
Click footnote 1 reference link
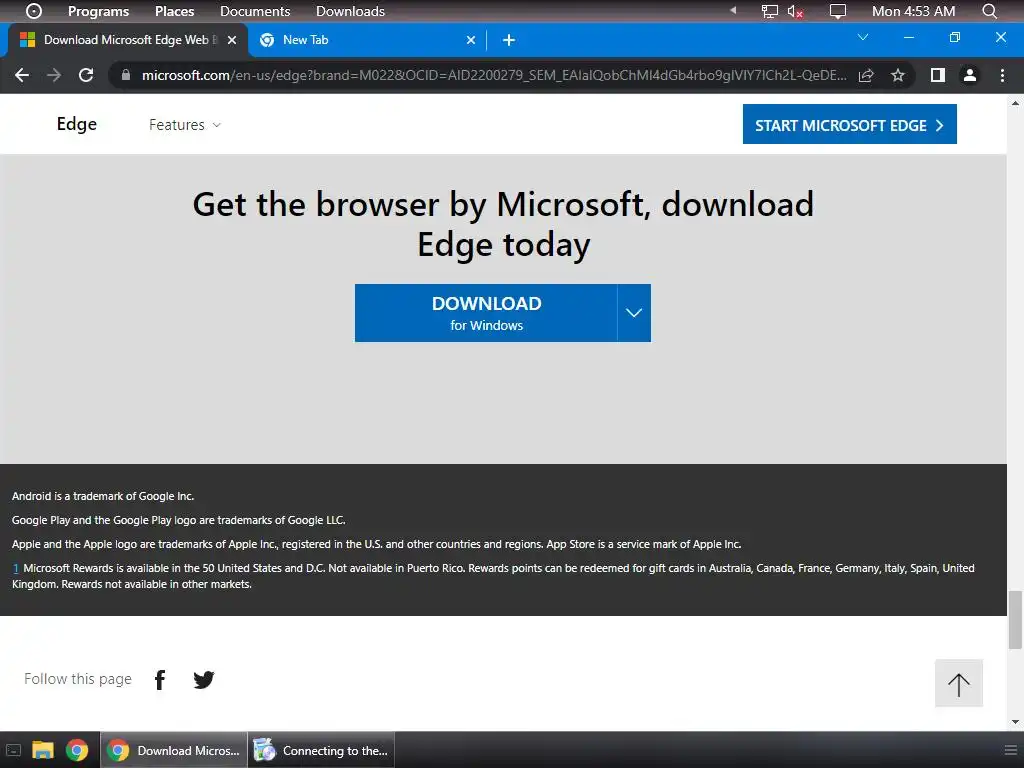click(x=16, y=568)
